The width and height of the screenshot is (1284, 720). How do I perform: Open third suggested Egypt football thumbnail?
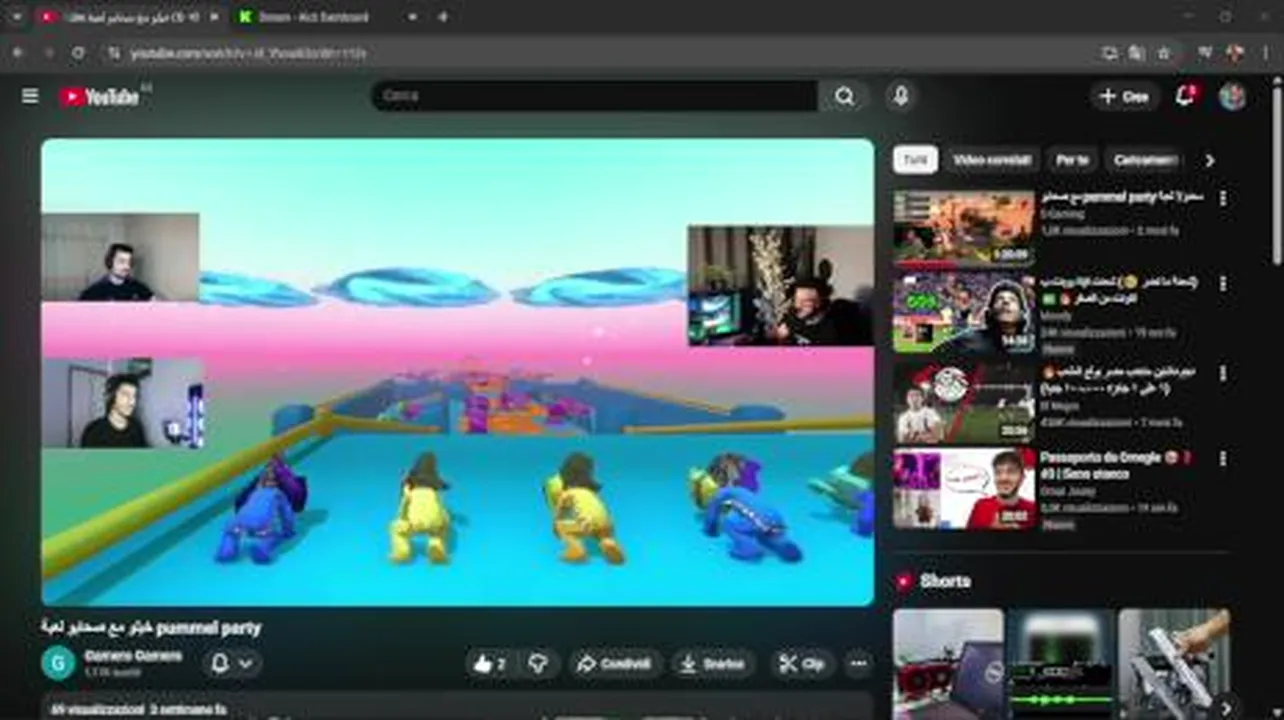(x=964, y=402)
